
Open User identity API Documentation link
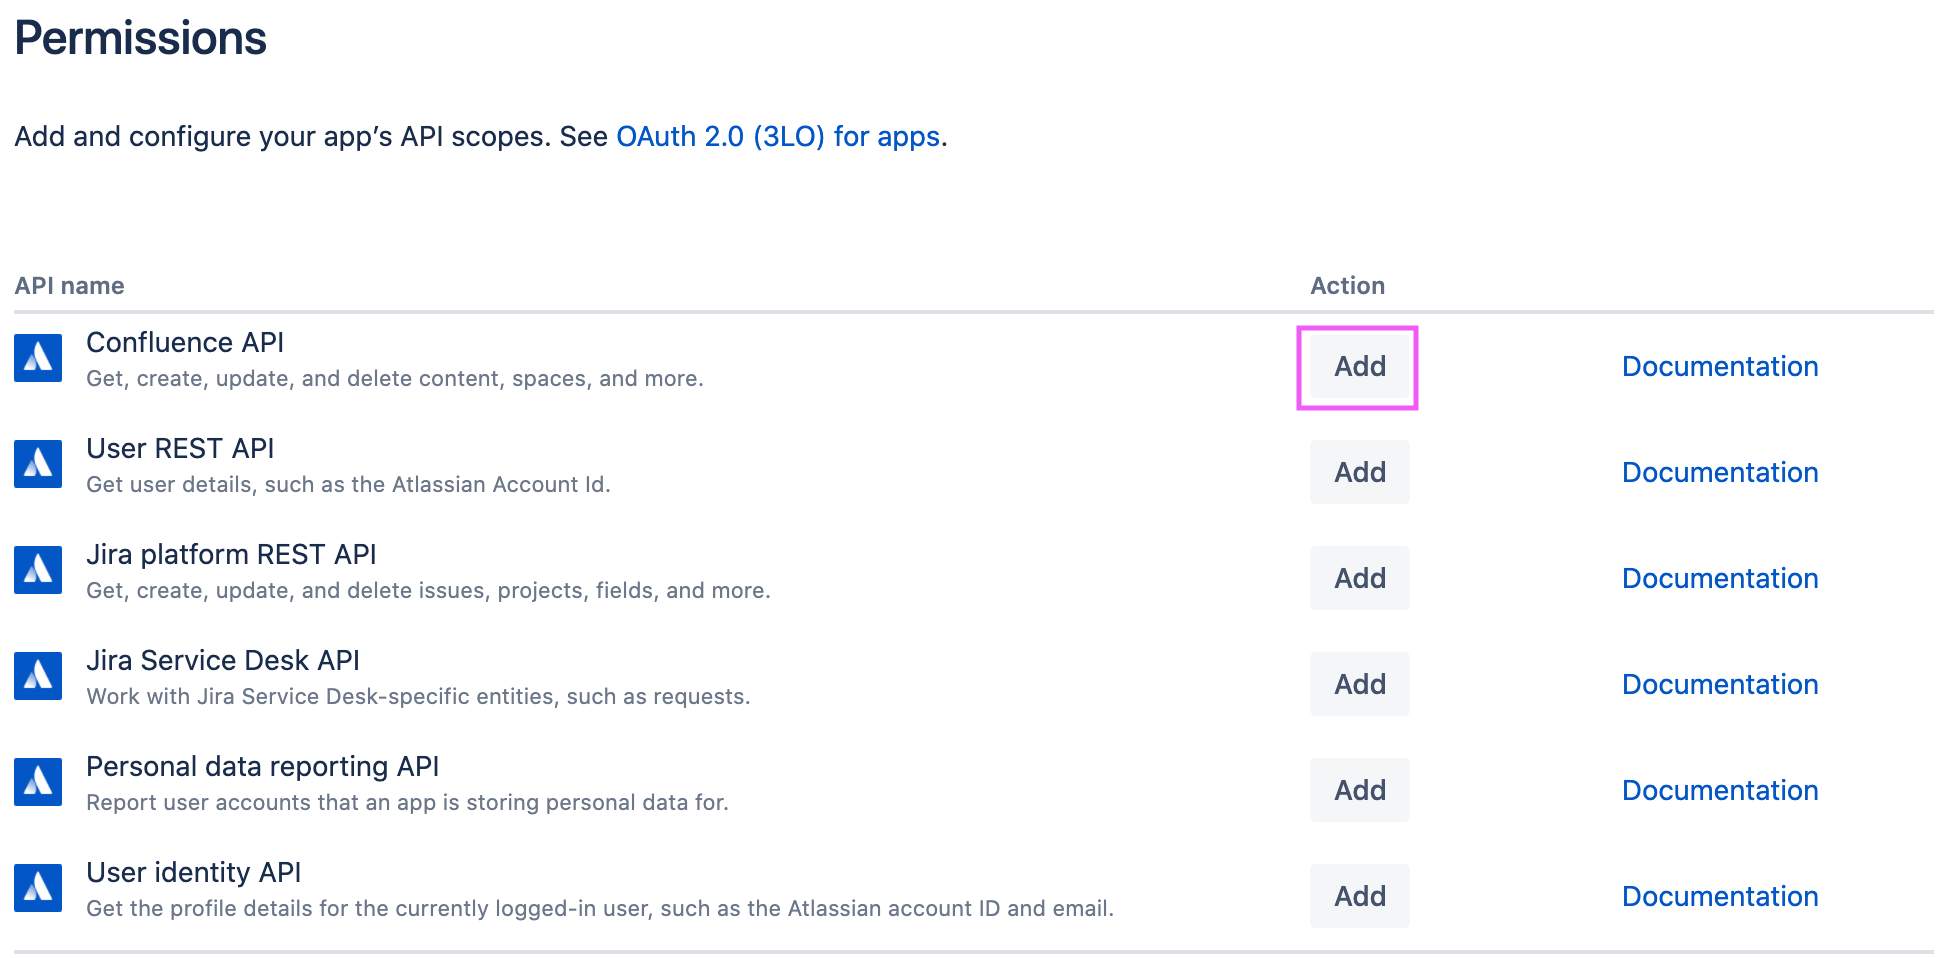coord(1719,897)
